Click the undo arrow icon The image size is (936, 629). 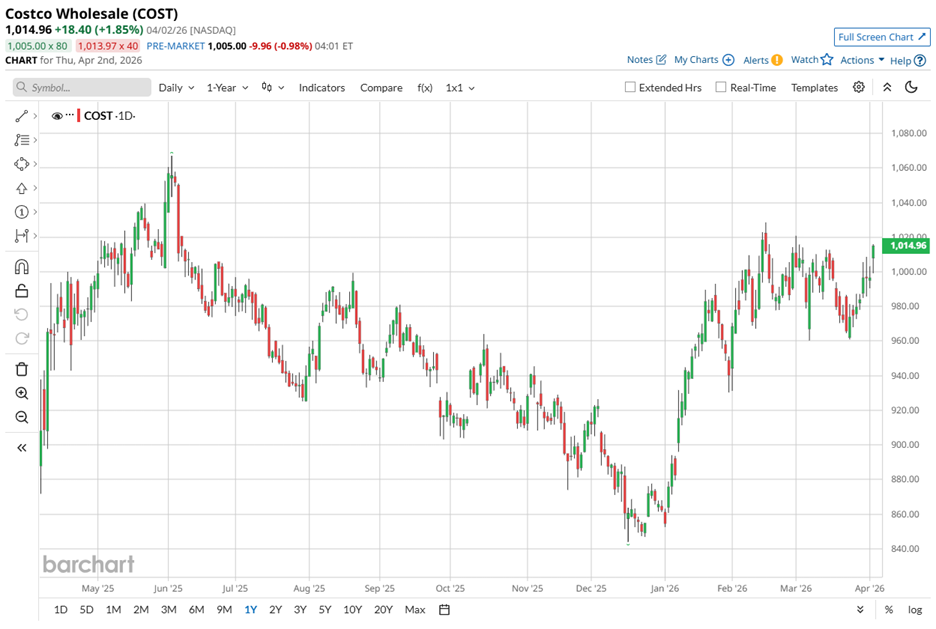[21, 314]
